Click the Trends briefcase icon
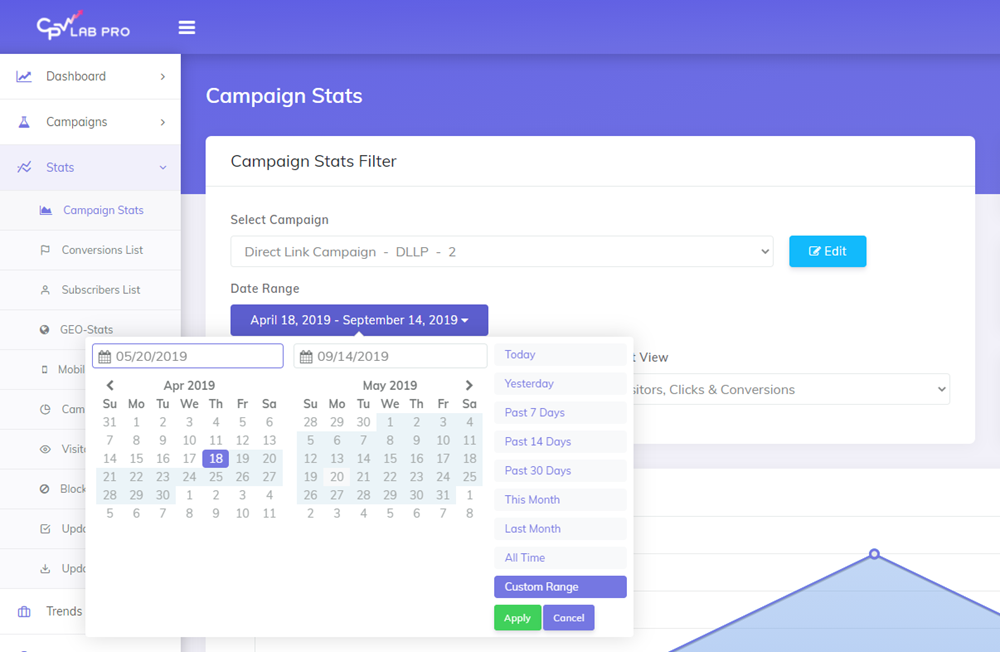The image size is (1000, 652). coord(24,611)
